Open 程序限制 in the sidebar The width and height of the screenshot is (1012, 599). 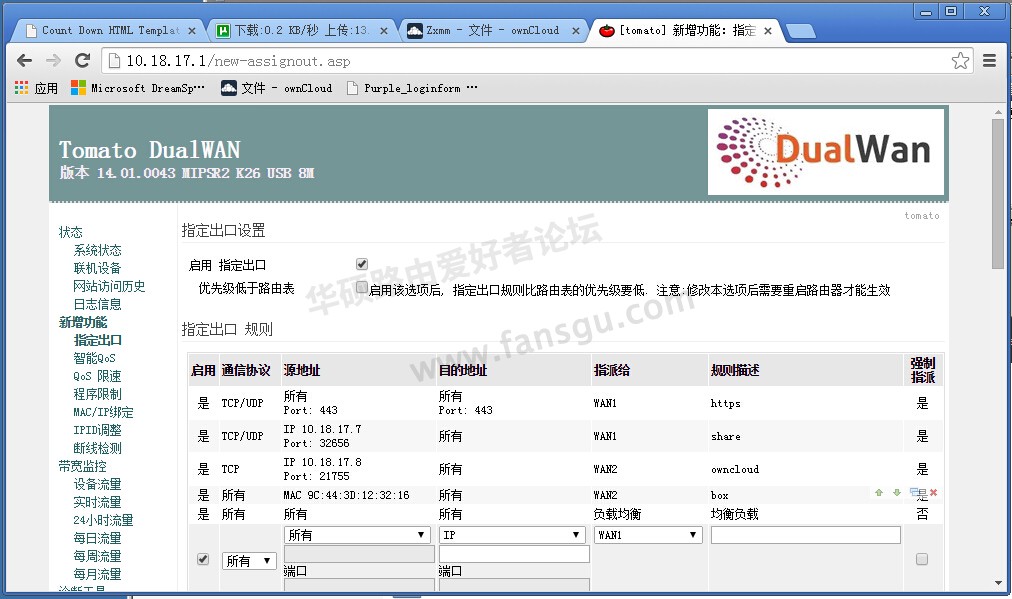click(x=97, y=394)
